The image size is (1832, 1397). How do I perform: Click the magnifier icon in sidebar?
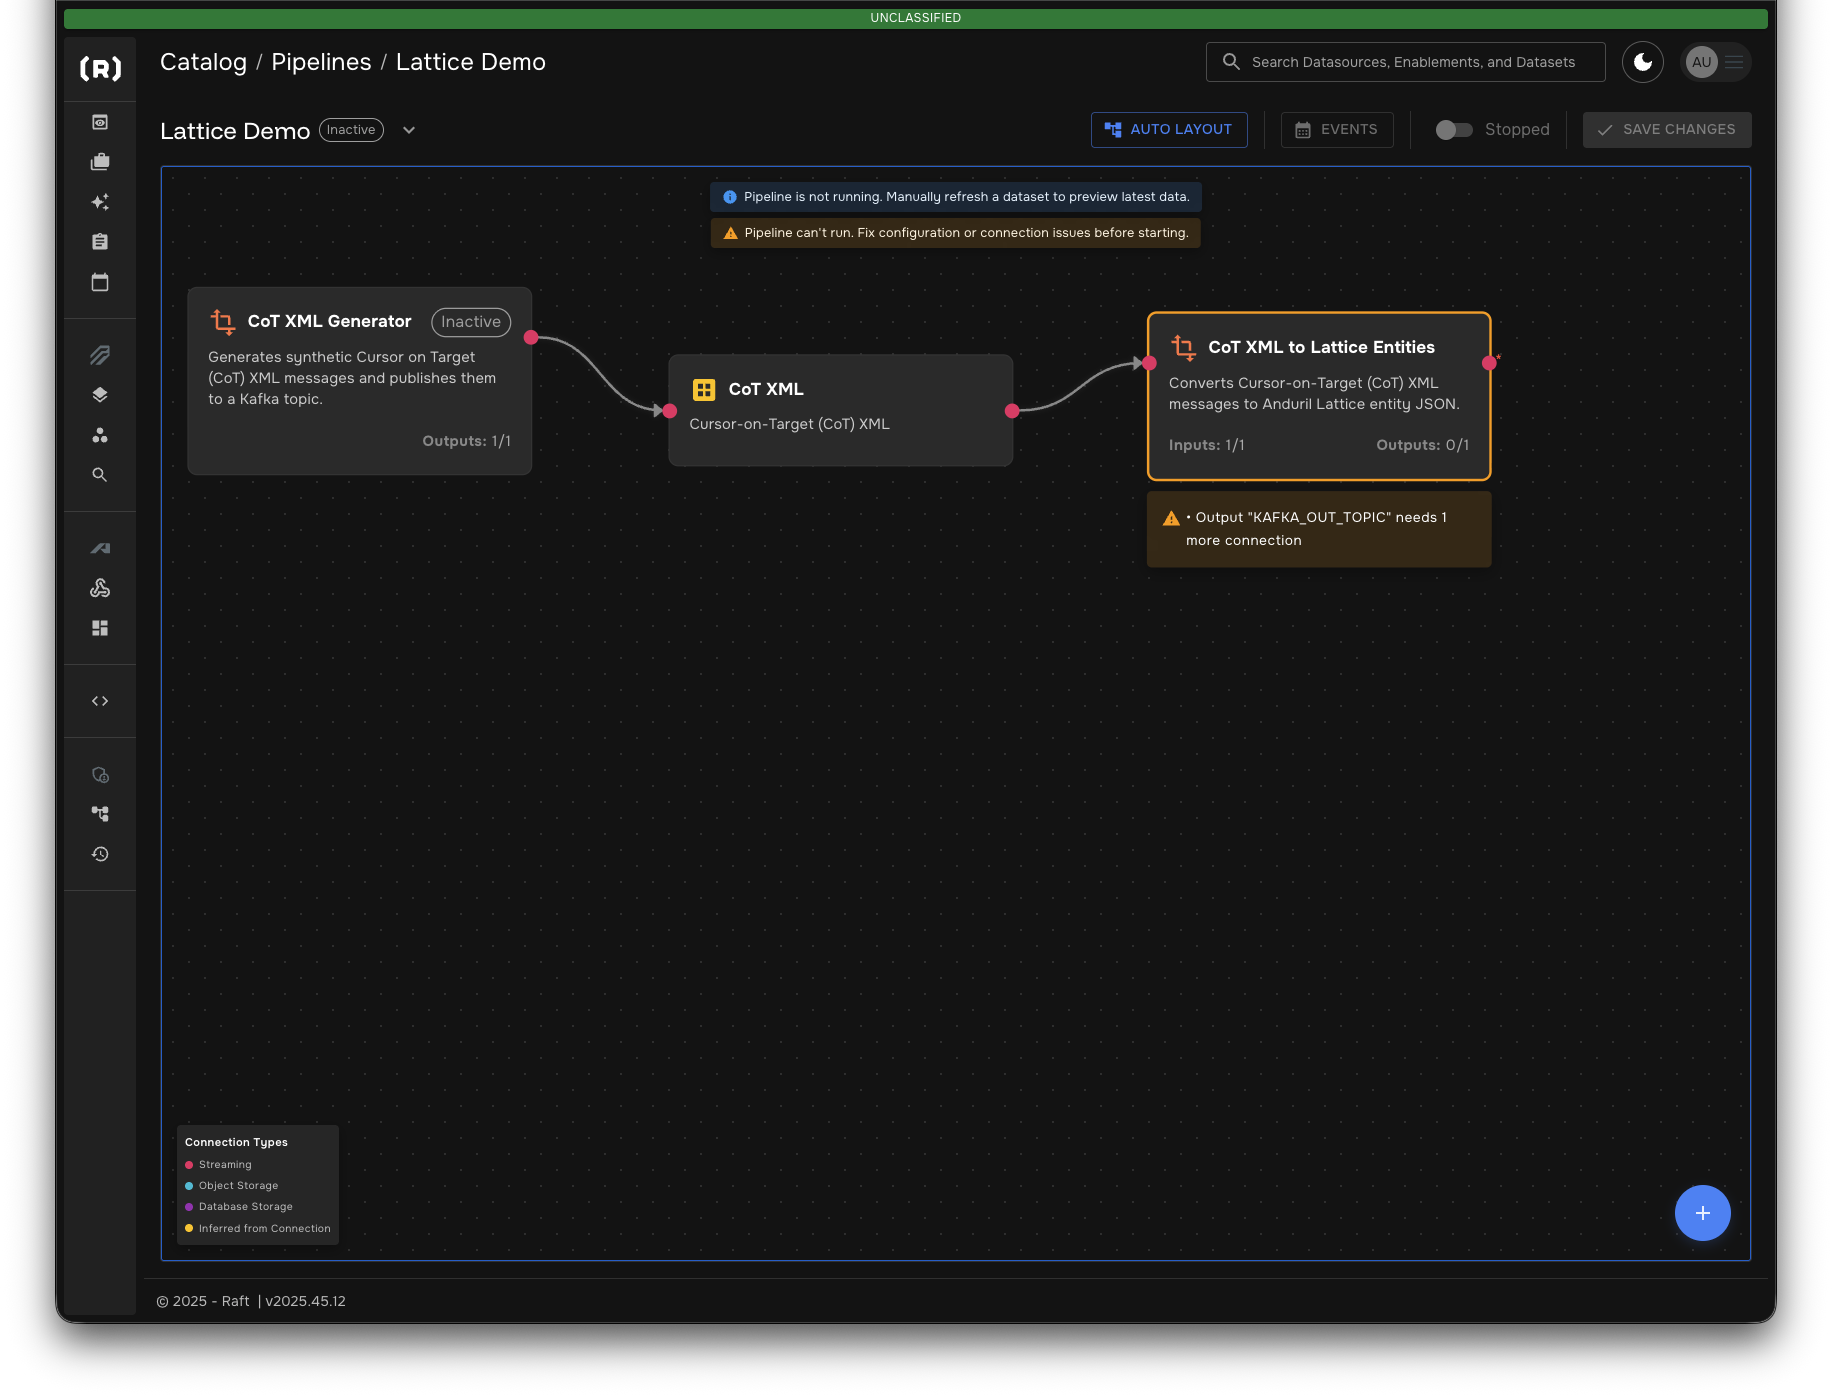coord(100,475)
